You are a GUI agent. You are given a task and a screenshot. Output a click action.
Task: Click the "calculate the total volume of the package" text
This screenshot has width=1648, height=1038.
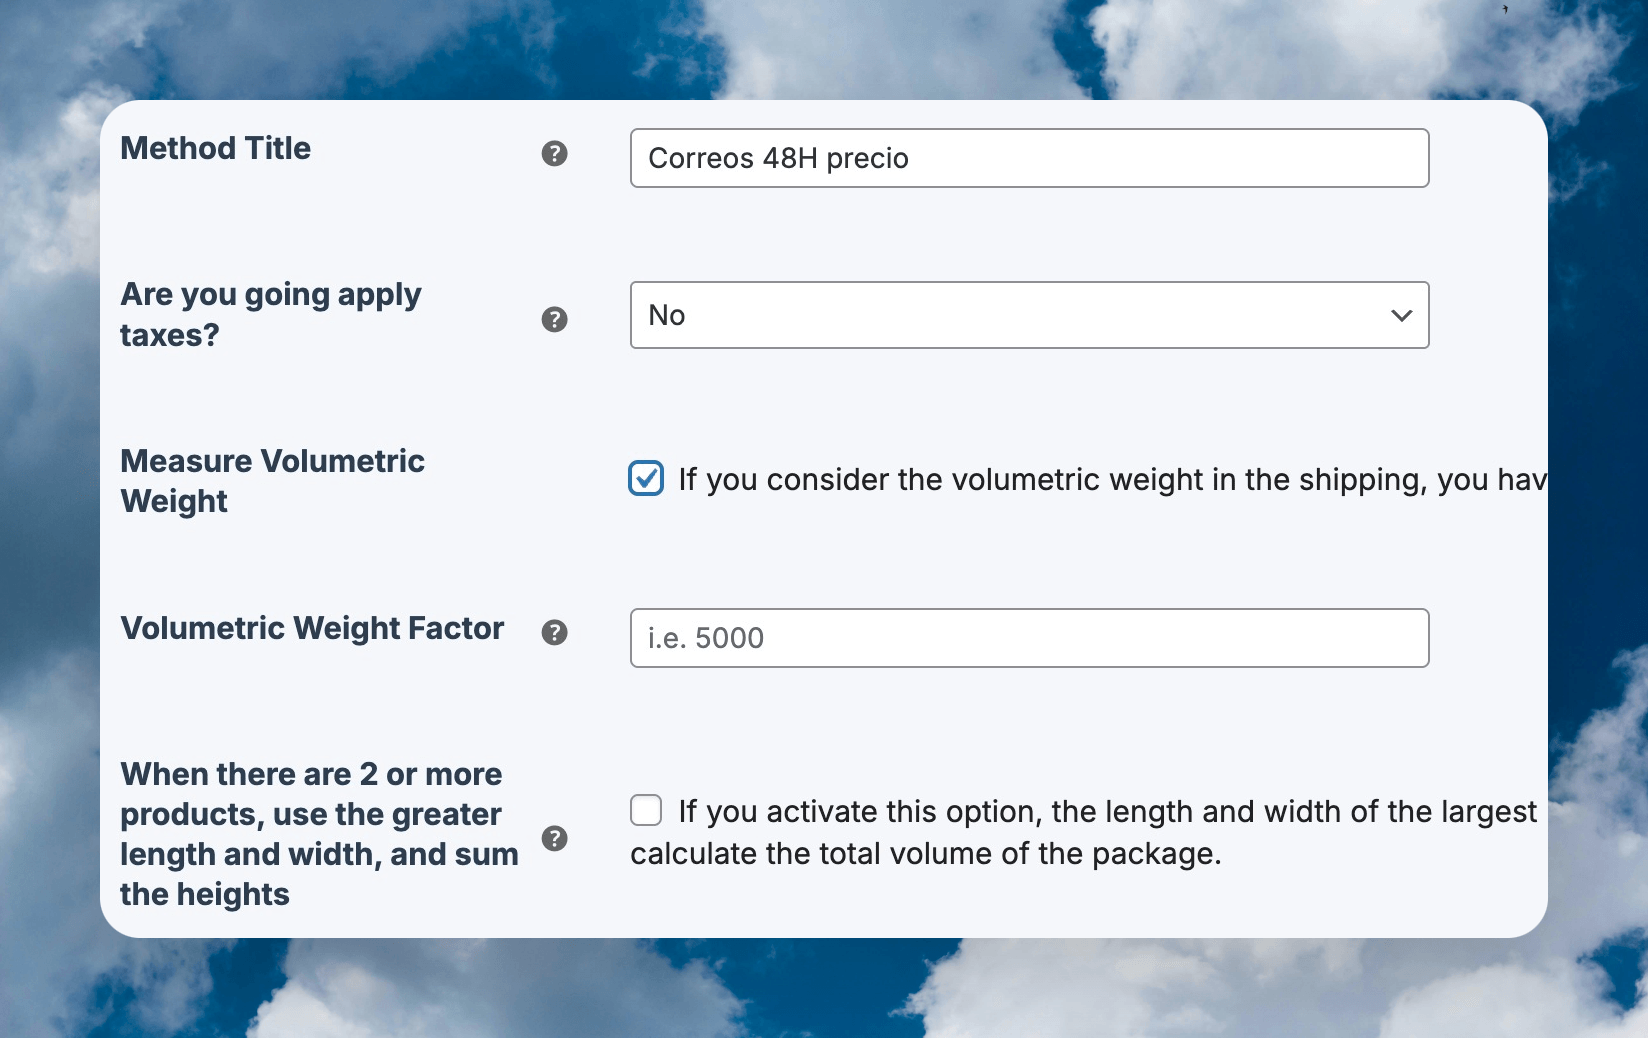pyautogui.click(x=925, y=854)
